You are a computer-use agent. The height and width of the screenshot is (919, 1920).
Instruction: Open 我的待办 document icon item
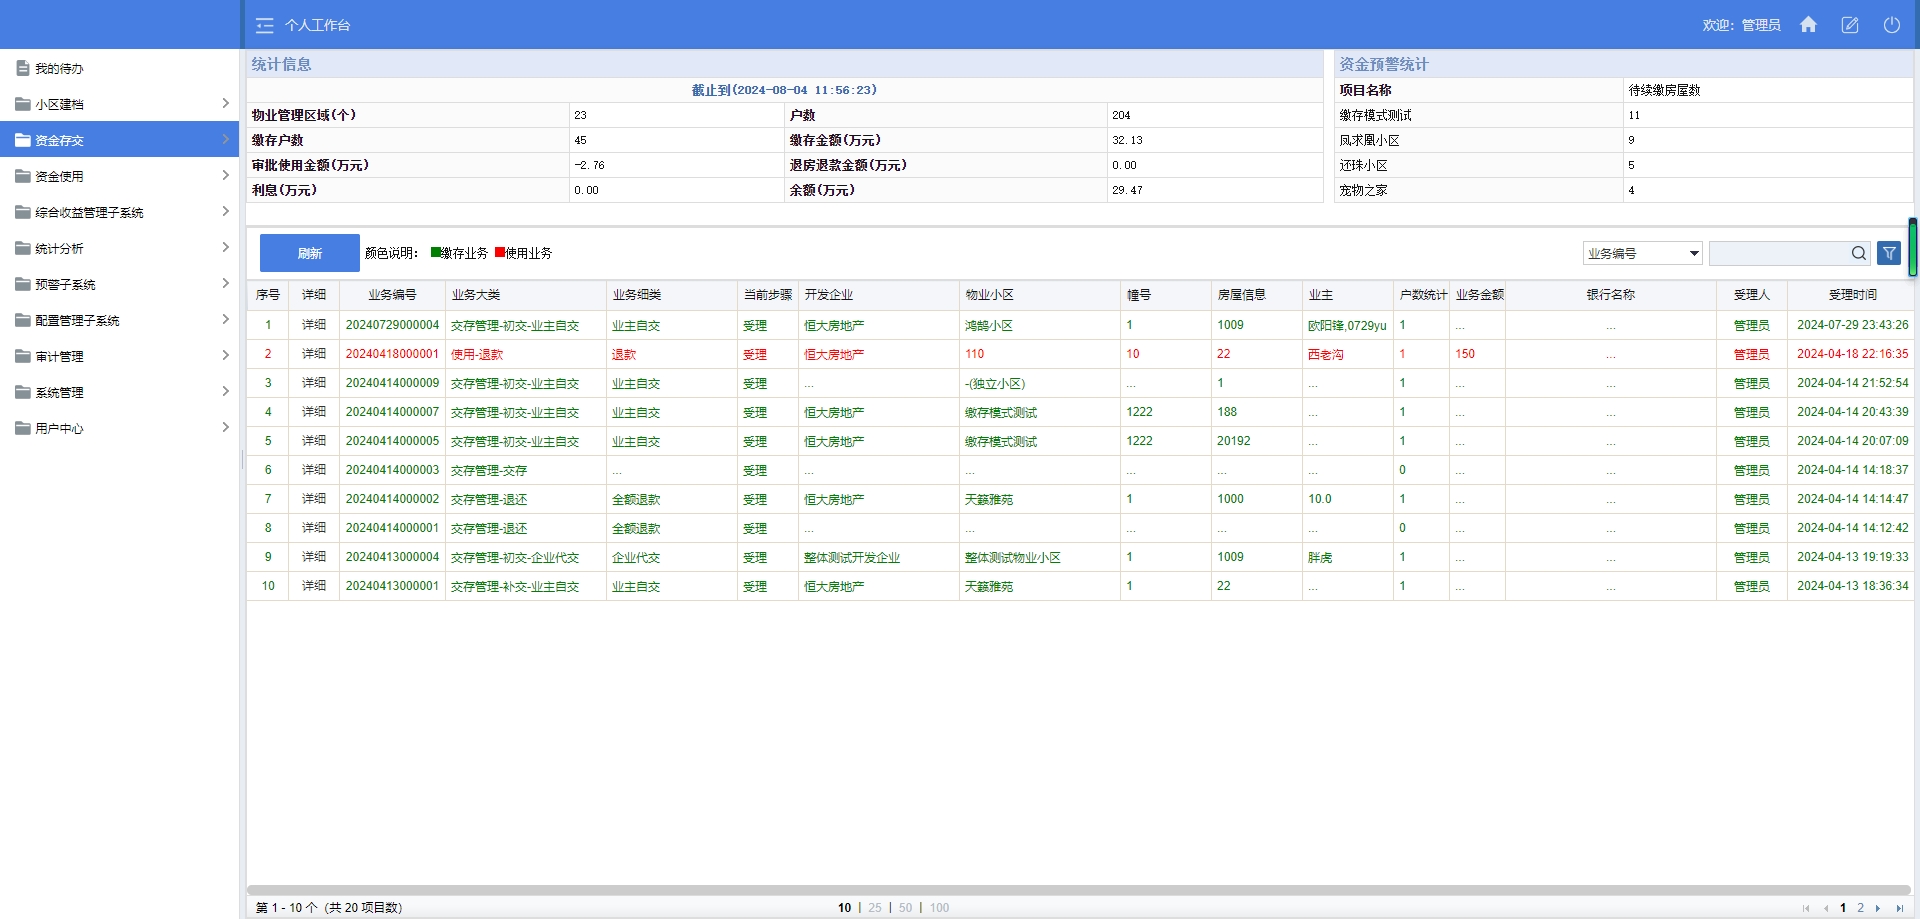pos(23,68)
